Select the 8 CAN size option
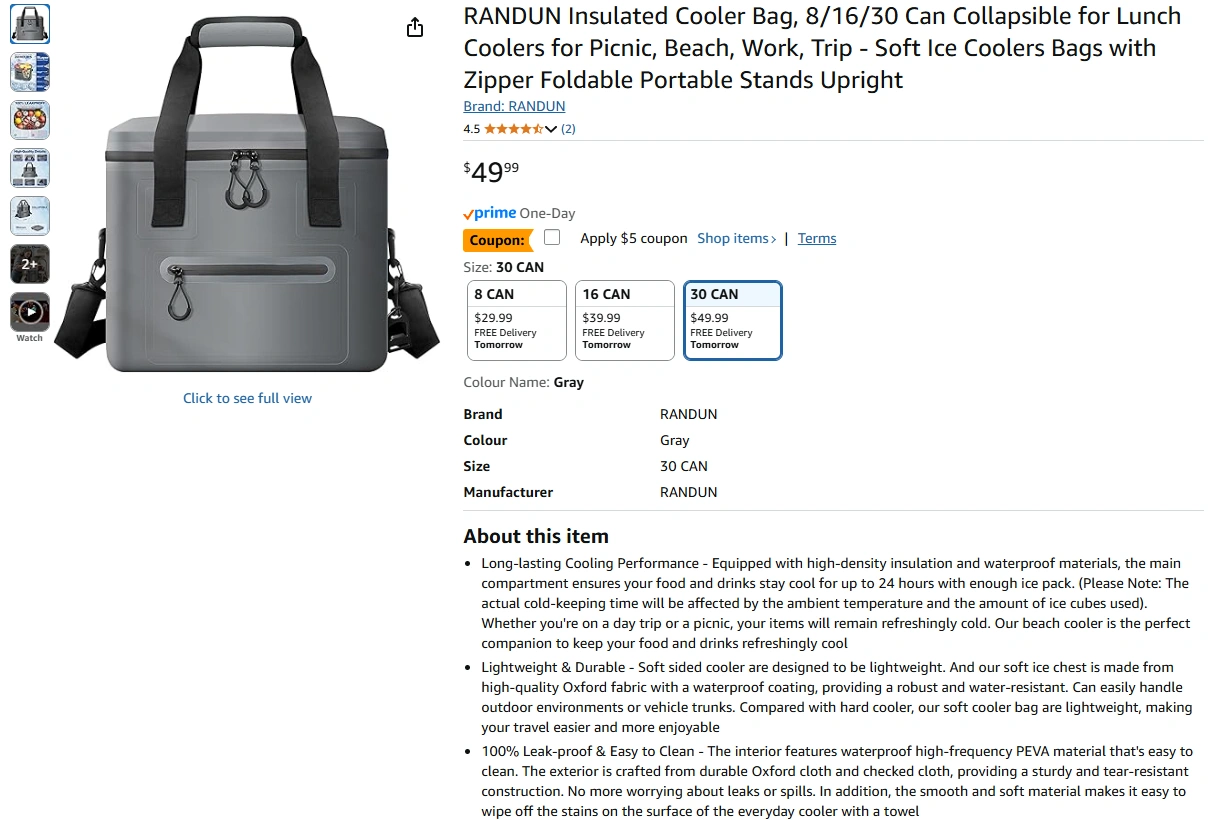This screenshot has height=820, width=1225. 517,320
